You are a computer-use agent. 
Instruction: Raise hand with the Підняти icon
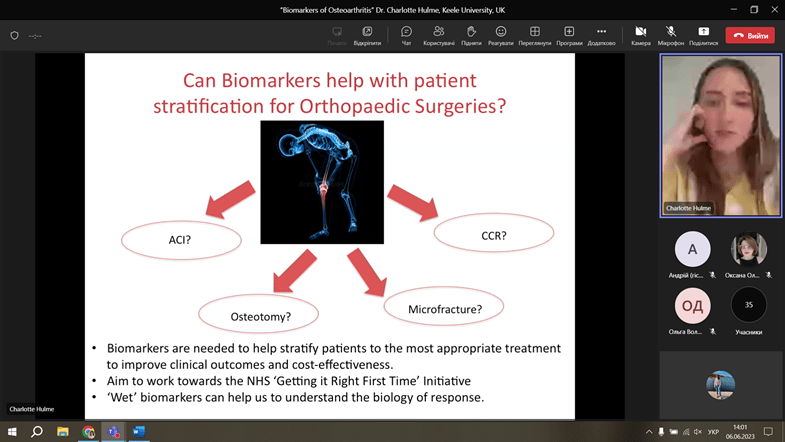pyautogui.click(x=470, y=35)
